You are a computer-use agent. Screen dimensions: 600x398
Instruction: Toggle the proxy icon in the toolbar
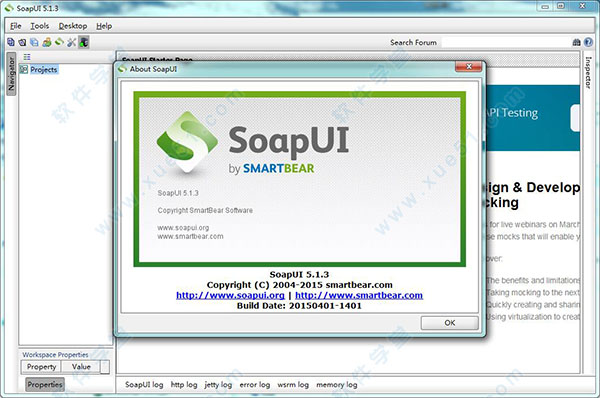coord(84,42)
